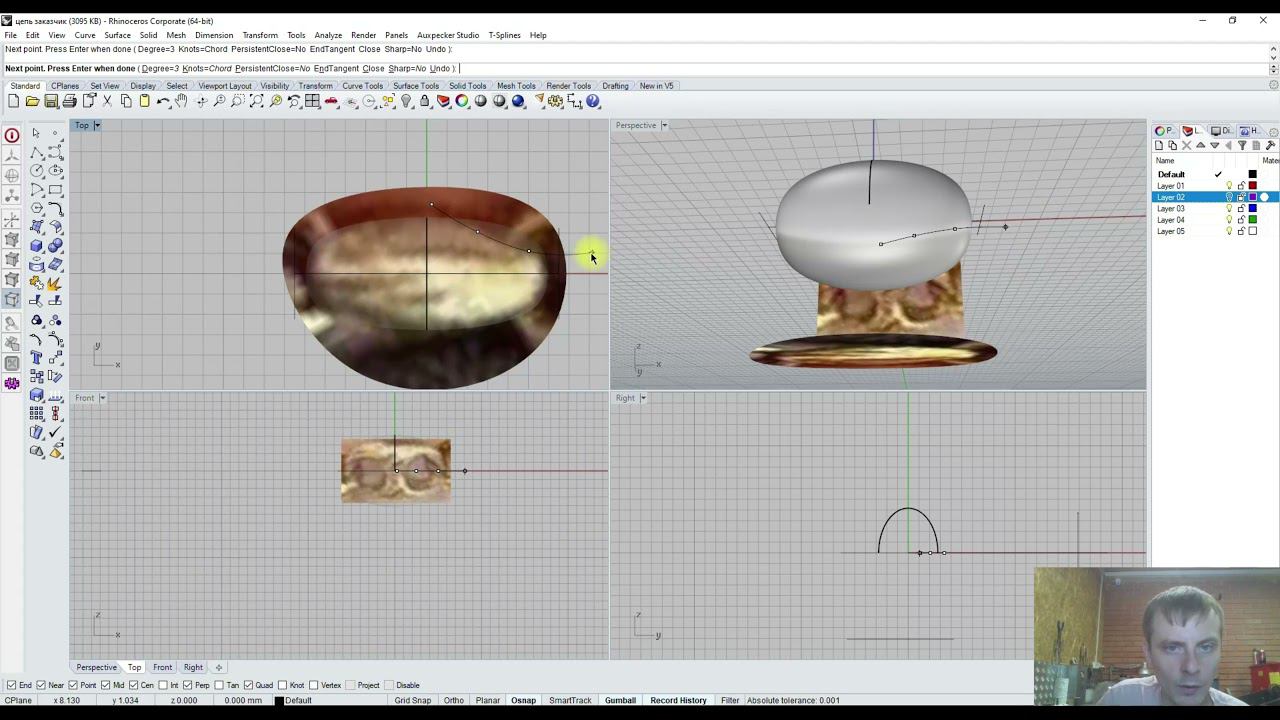The height and width of the screenshot is (720, 1280).
Task: Open the Right viewport title dropdown arrow
Action: (x=643, y=398)
